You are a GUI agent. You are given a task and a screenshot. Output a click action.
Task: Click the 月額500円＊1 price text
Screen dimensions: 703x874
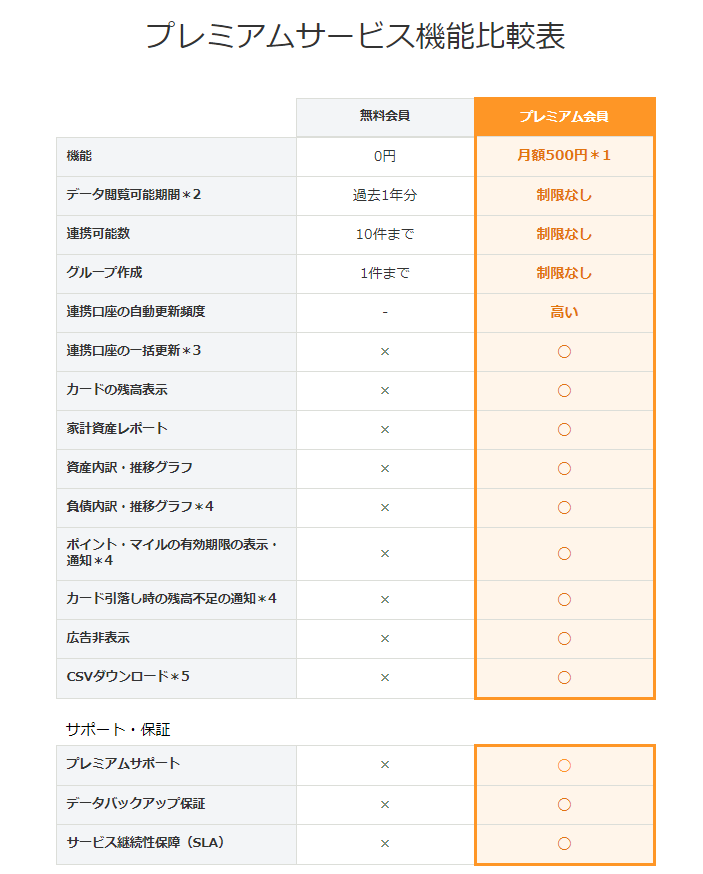point(564,156)
